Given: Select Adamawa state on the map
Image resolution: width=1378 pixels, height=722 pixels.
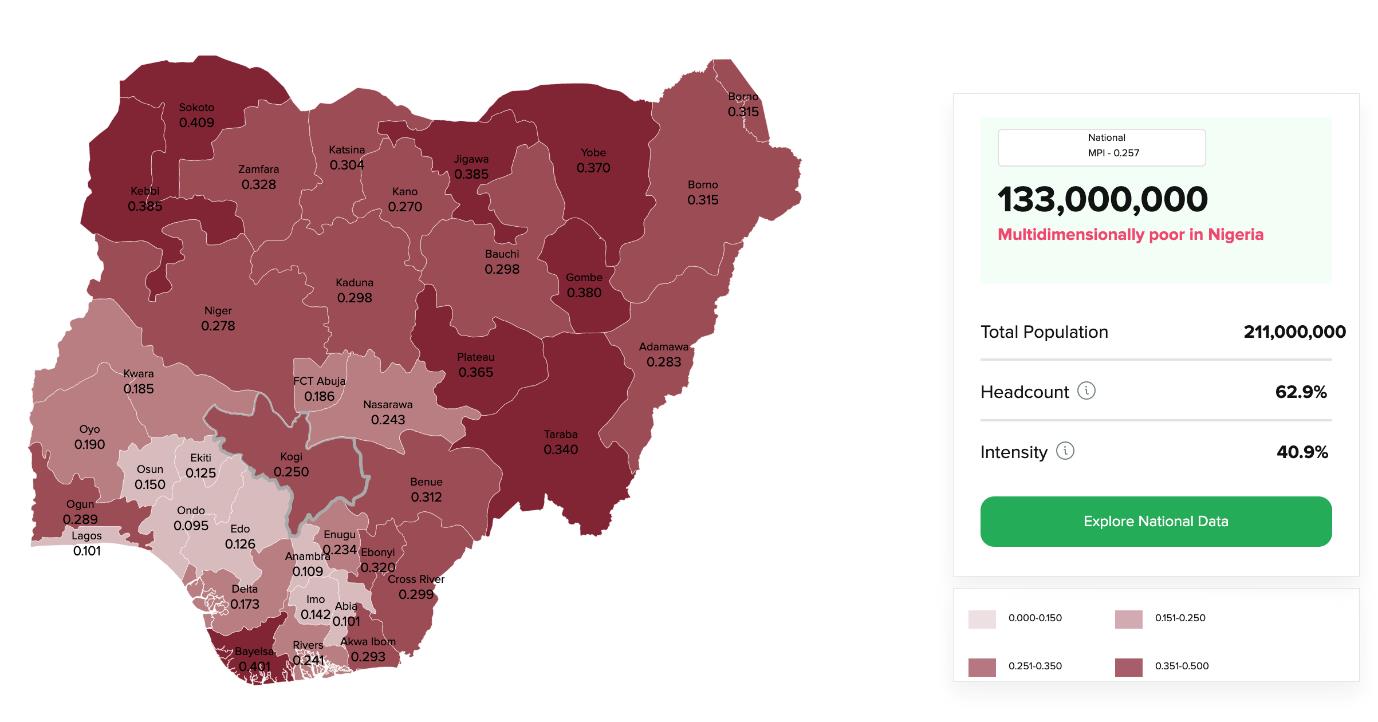Looking at the screenshot, I should tap(664, 354).
